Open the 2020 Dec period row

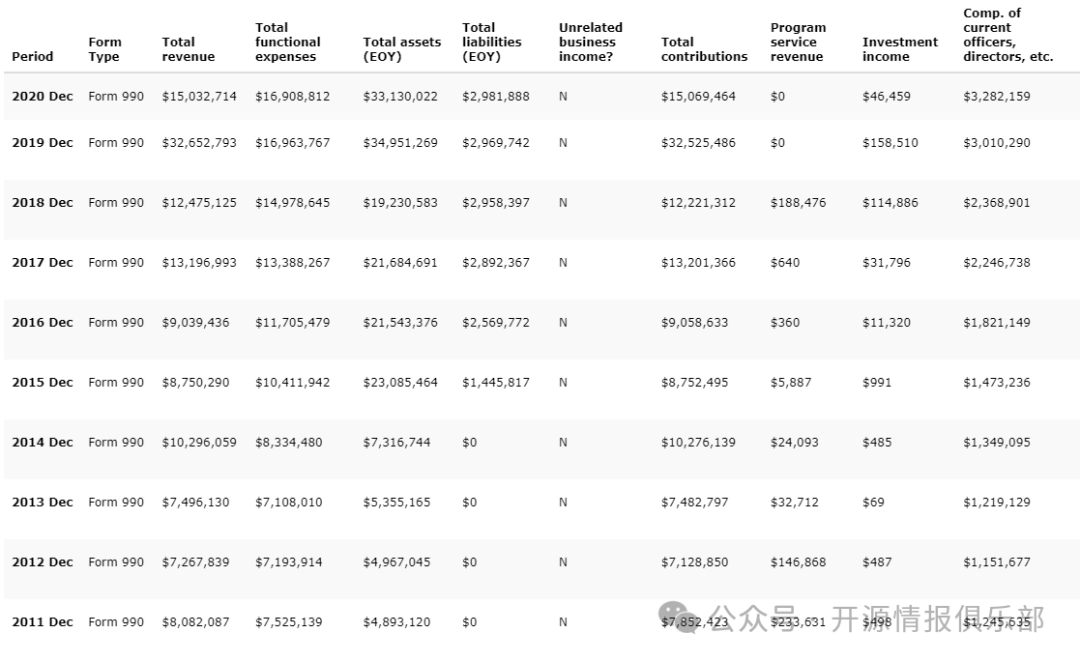[42, 97]
